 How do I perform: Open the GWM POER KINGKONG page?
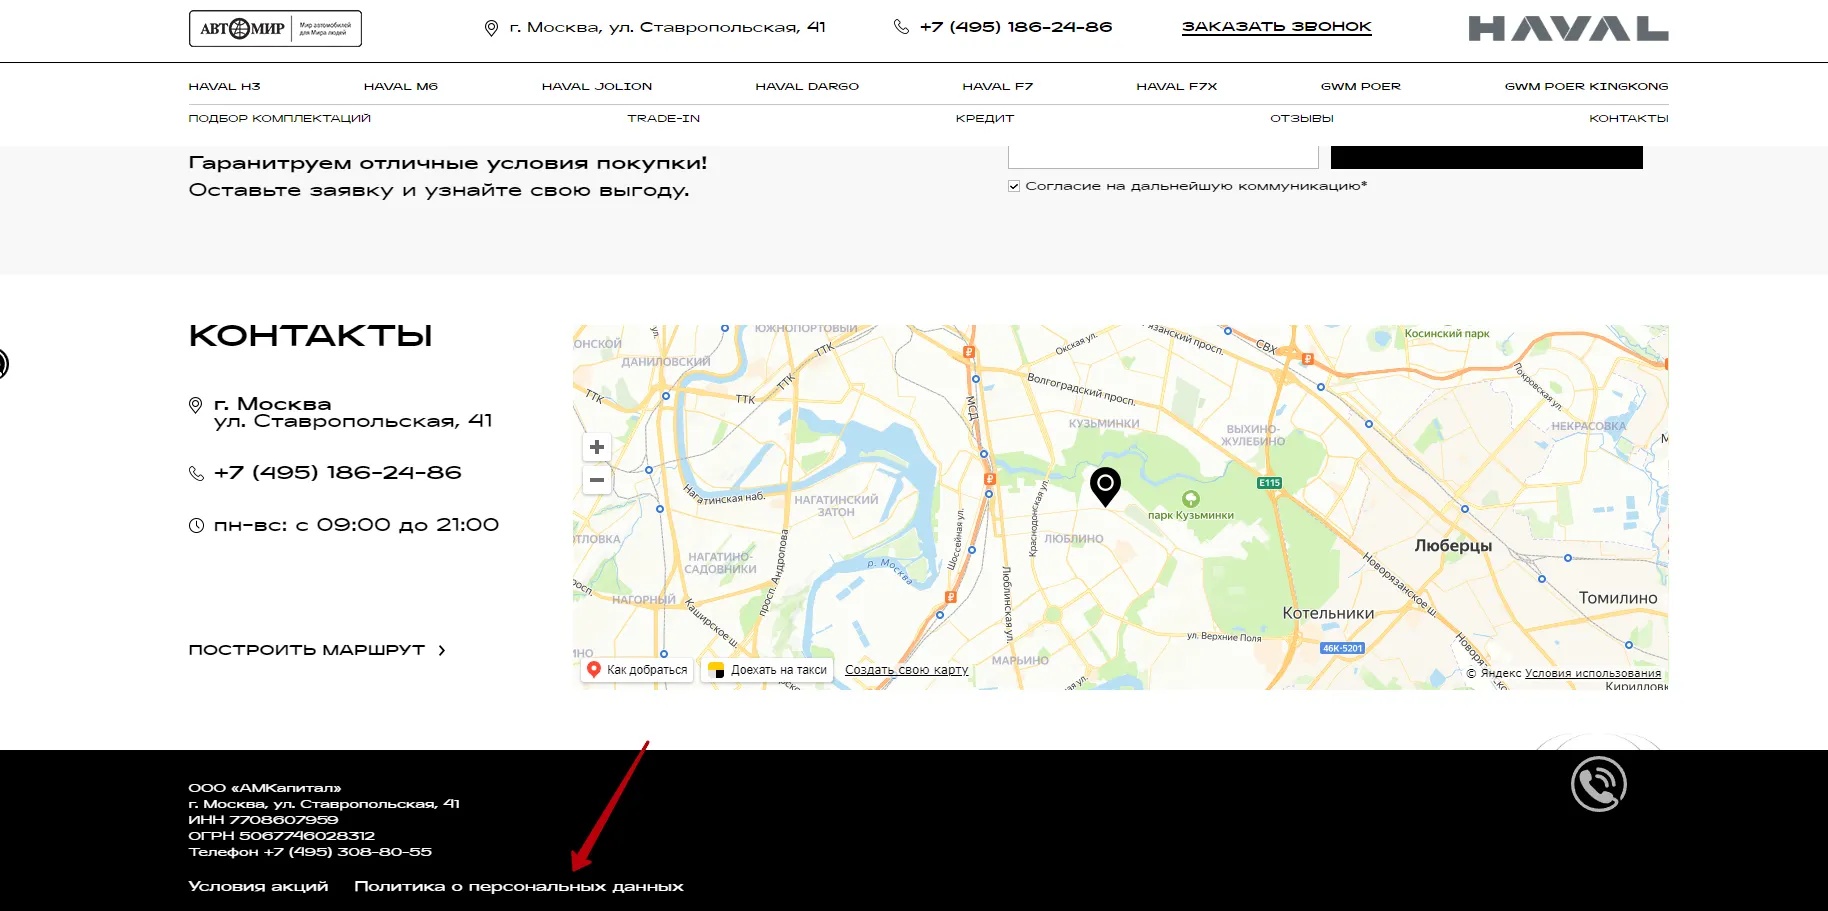(x=1585, y=86)
